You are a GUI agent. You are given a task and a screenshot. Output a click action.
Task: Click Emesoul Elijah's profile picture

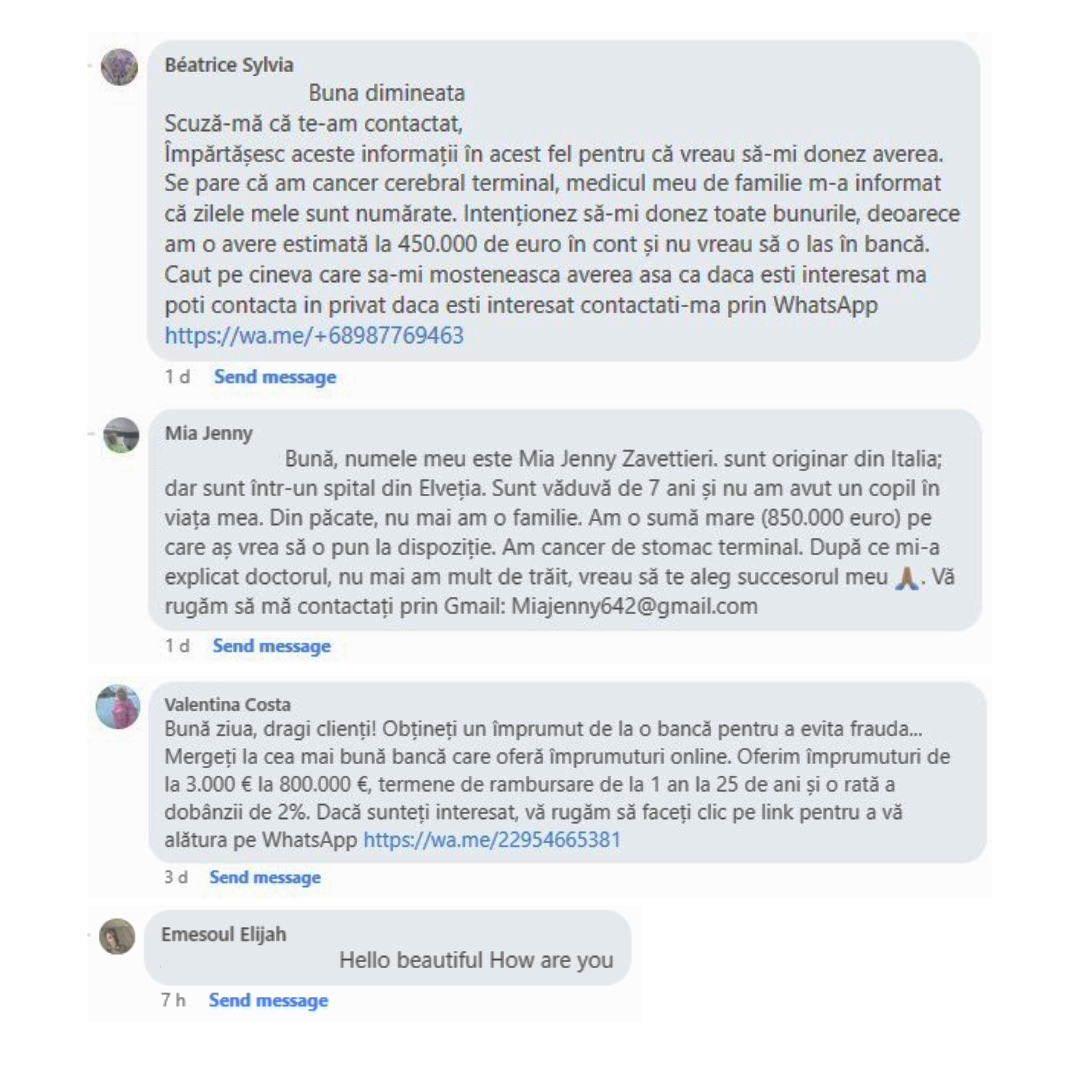117,936
